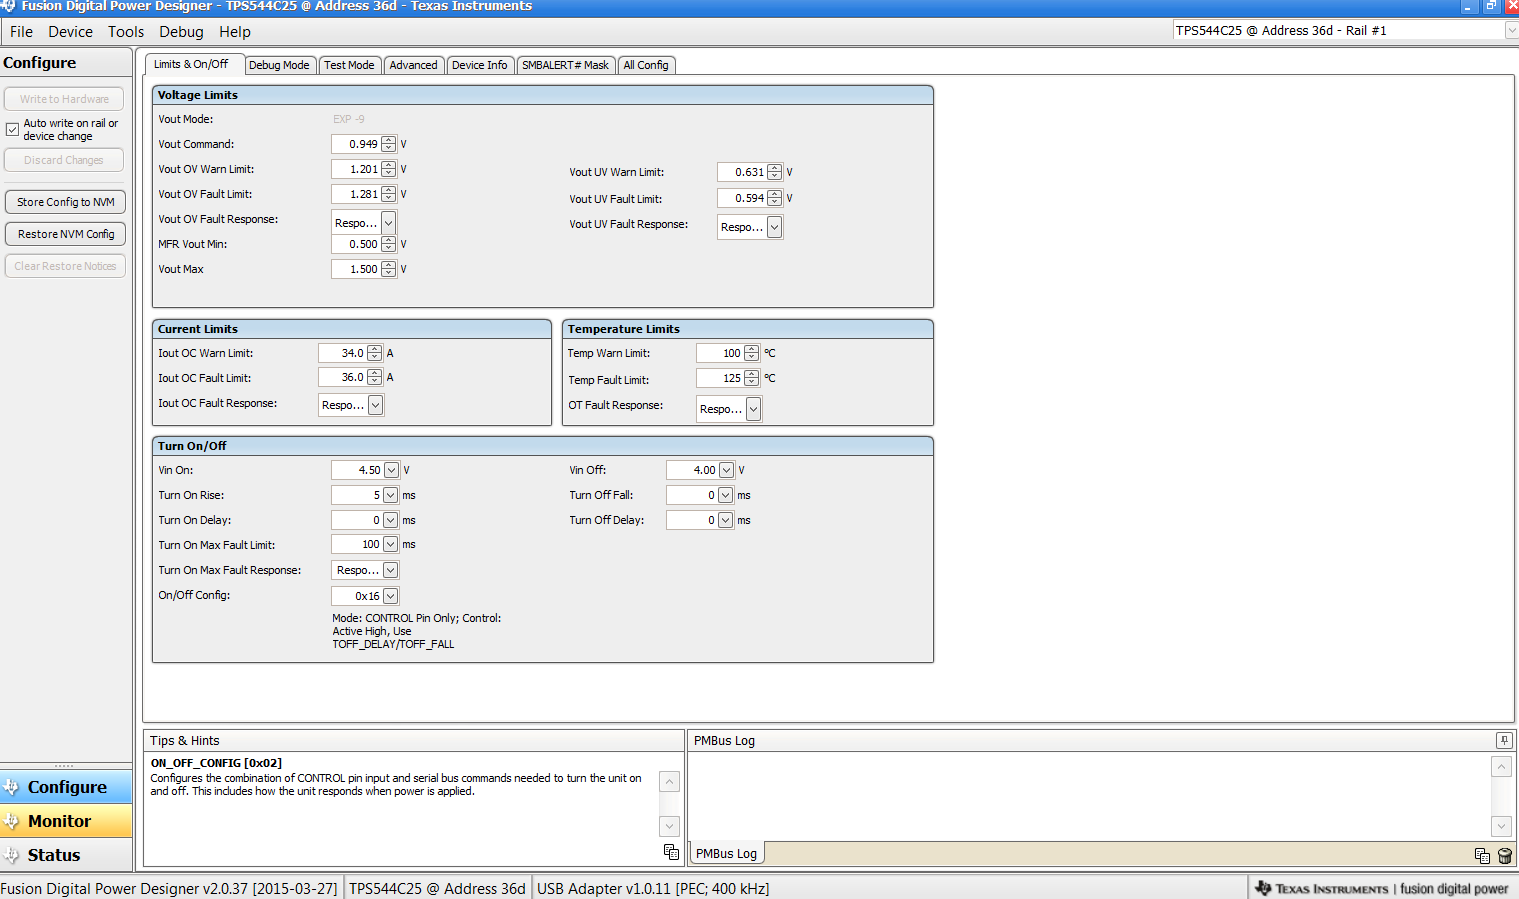Copy the PMBus Log contents
Viewport: 1519px width, 899px height.
click(1481, 856)
